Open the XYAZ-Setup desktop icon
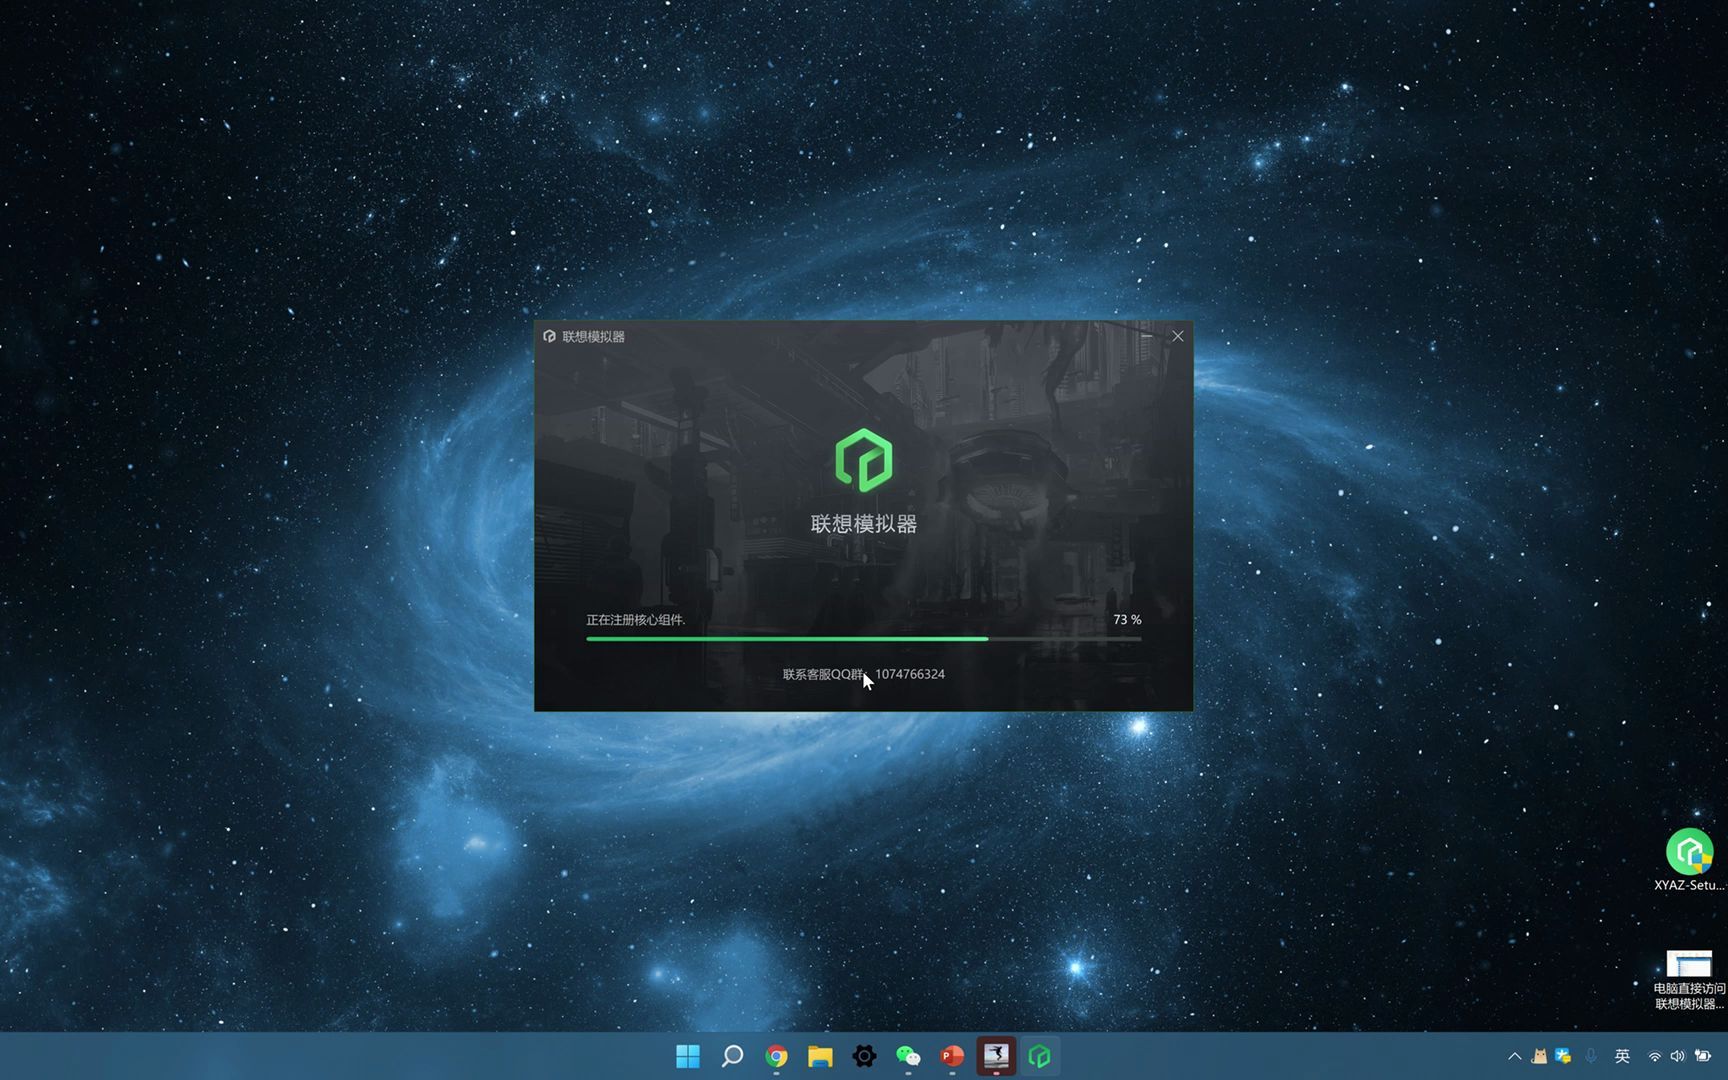The width and height of the screenshot is (1728, 1080). (1689, 860)
